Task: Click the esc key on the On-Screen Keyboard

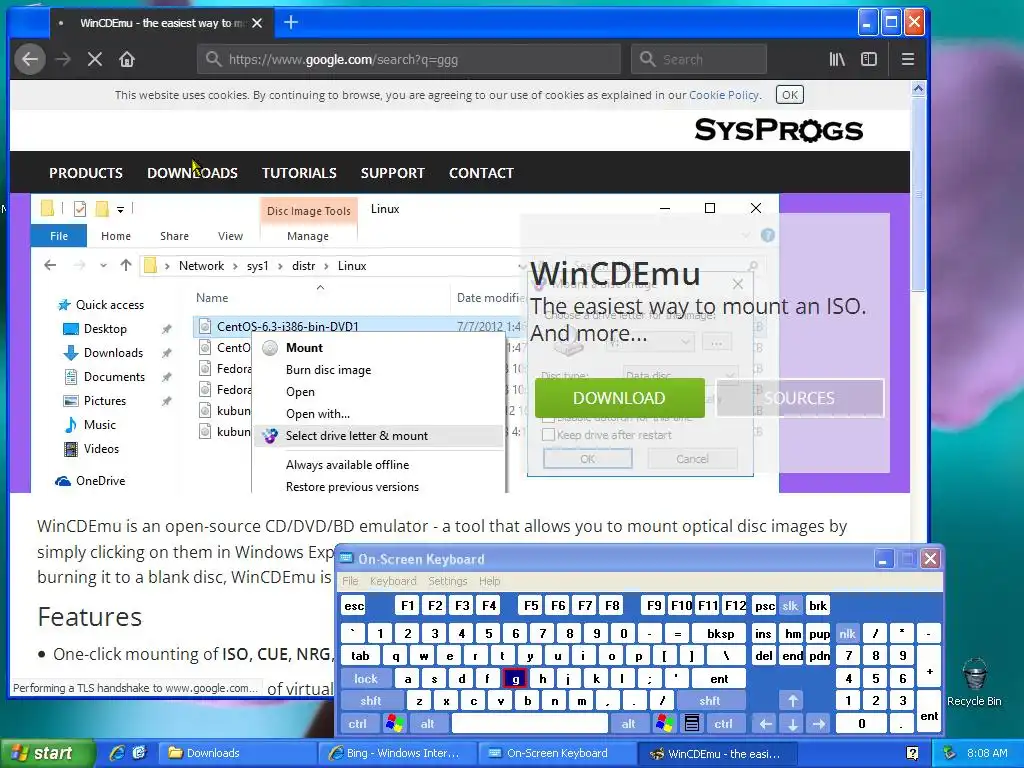Action: point(354,606)
